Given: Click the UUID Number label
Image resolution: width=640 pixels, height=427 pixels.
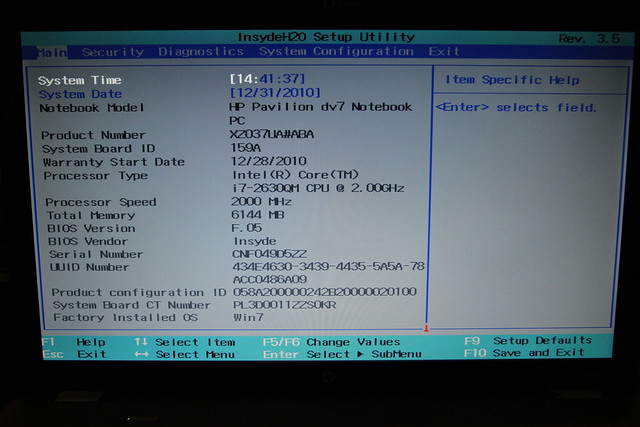Looking at the screenshot, I should pyautogui.click(x=89, y=267).
